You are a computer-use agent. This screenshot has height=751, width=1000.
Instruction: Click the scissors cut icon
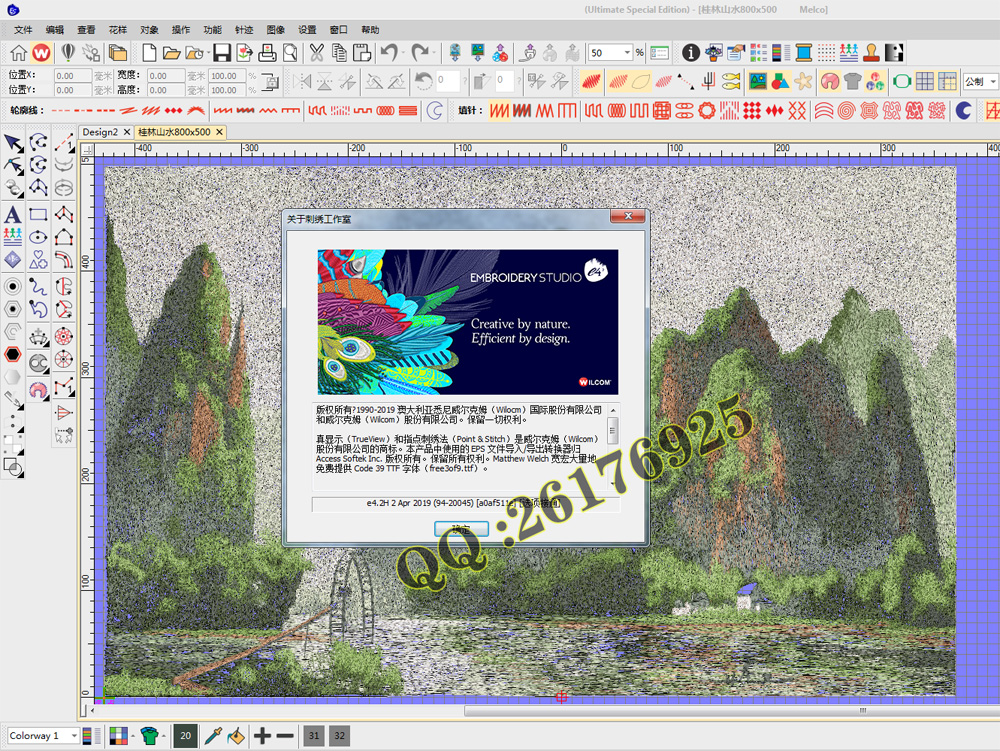coord(316,53)
